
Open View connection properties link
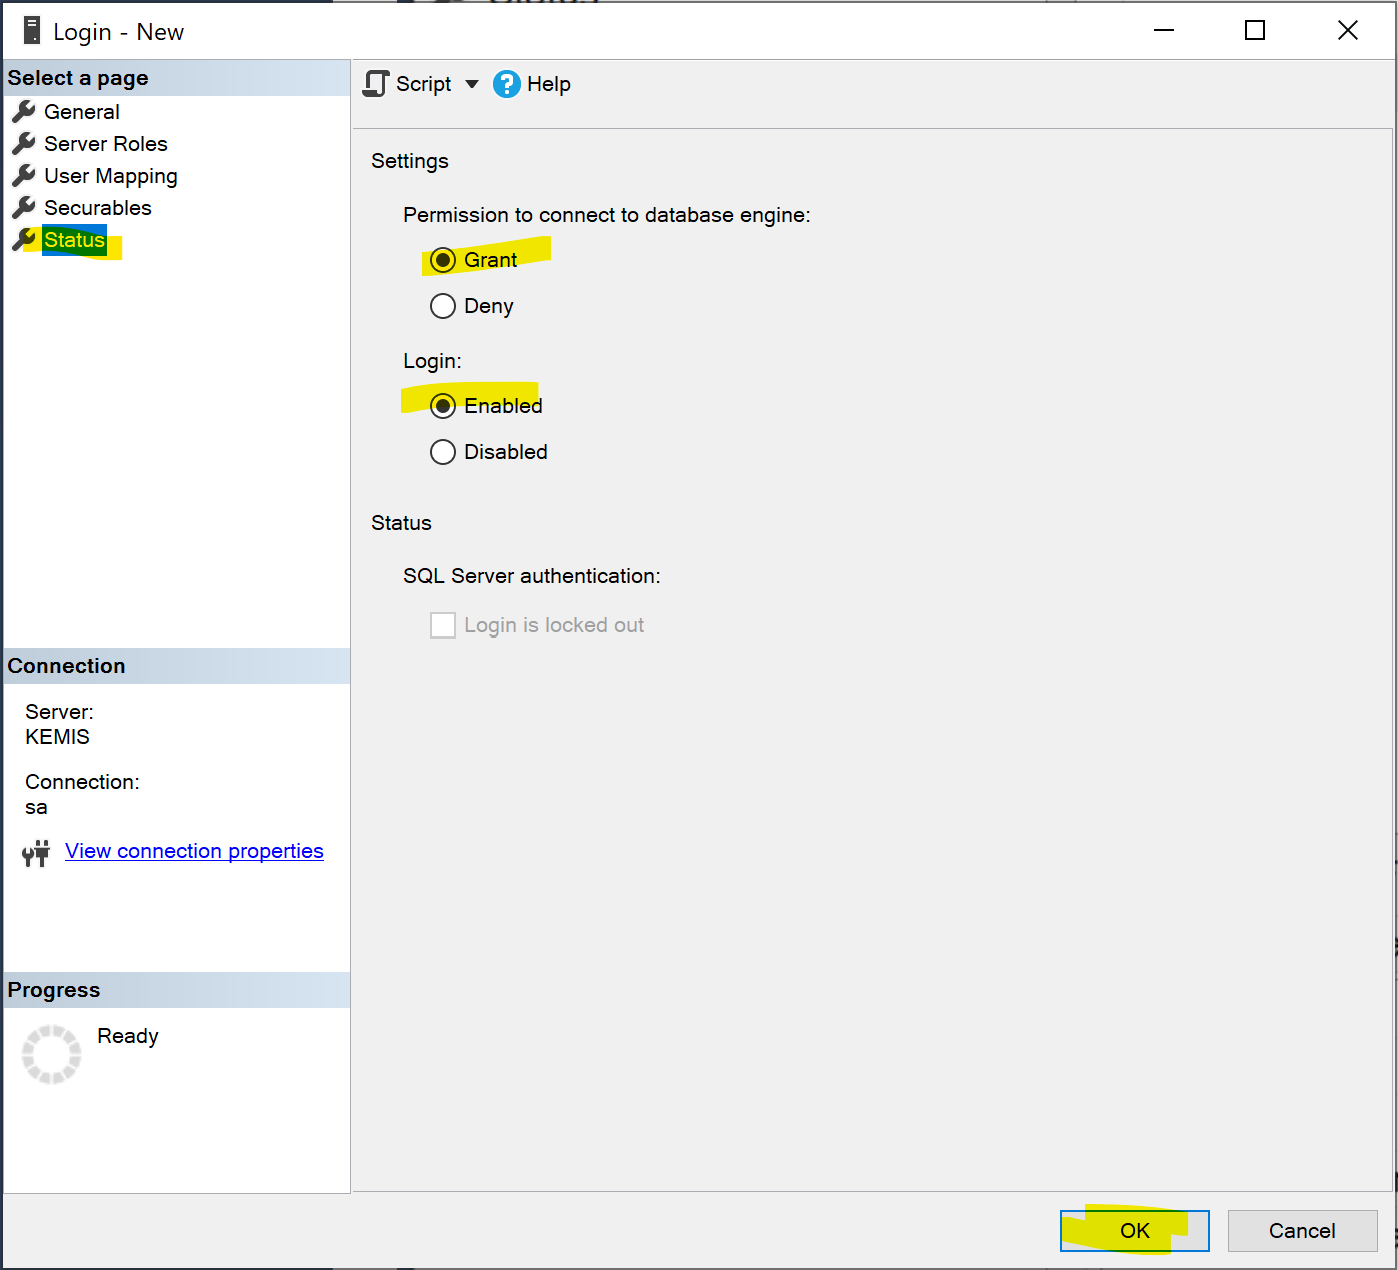tap(194, 851)
